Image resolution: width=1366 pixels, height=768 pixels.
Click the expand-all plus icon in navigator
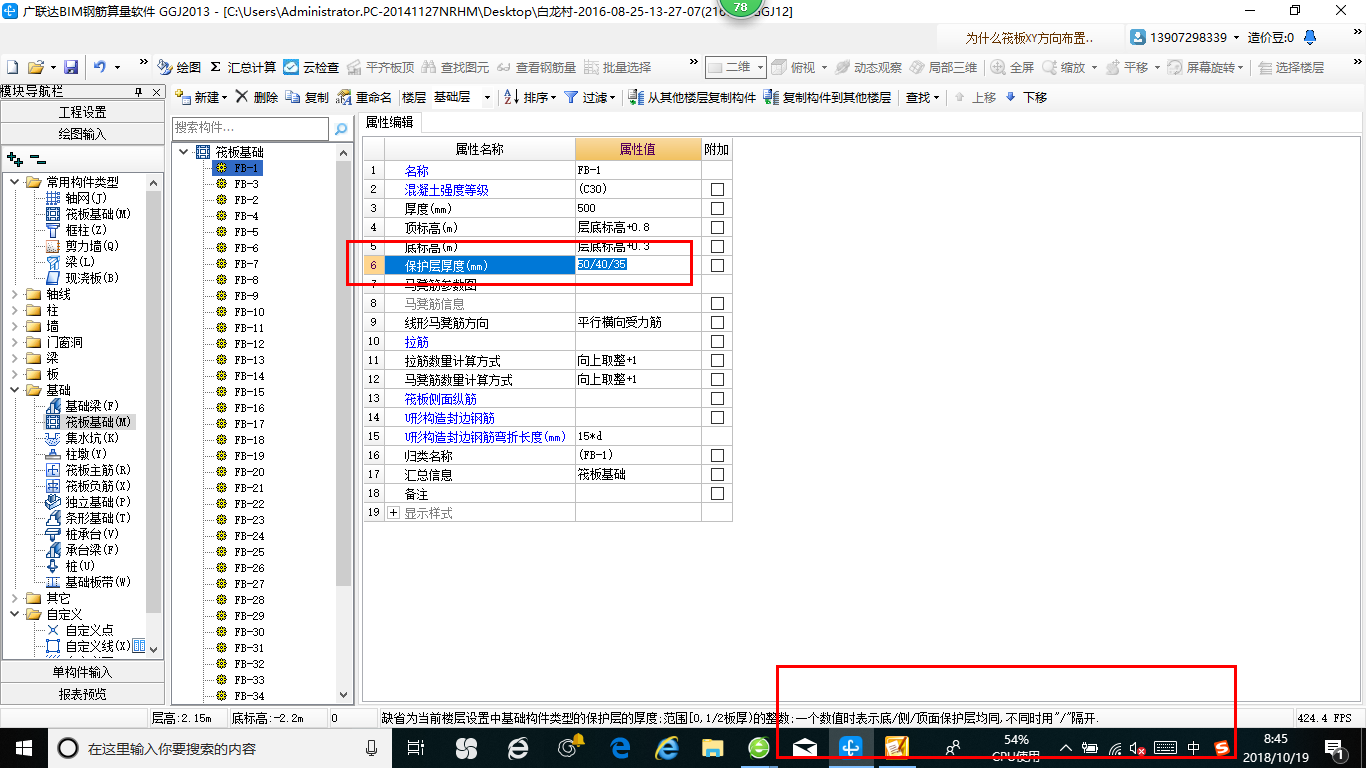(x=14, y=158)
